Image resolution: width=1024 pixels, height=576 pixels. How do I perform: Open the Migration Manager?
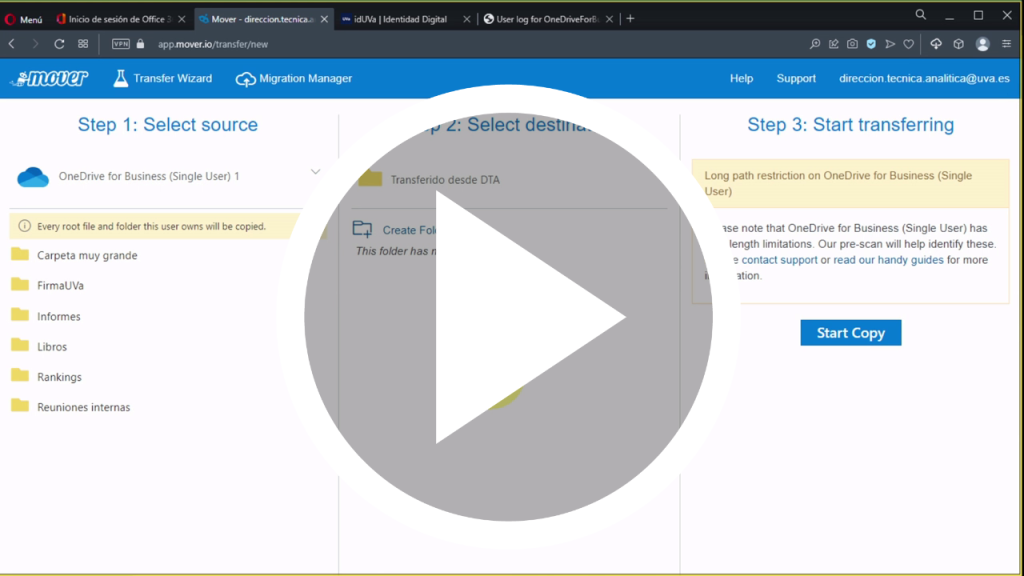coord(293,78)
